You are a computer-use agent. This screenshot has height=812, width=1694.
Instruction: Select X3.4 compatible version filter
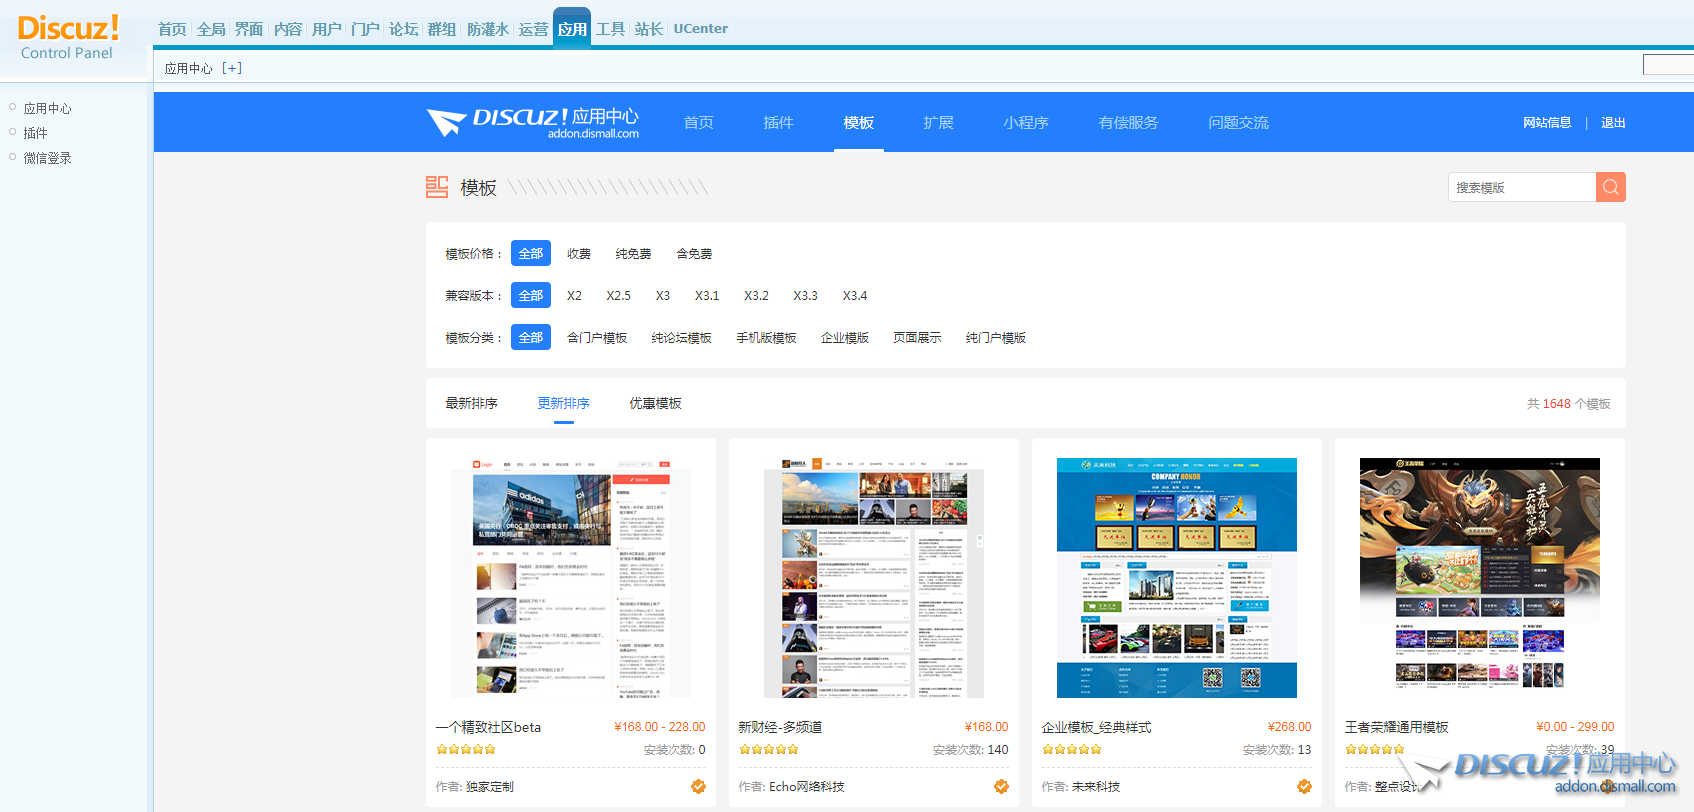coord(854,296)
